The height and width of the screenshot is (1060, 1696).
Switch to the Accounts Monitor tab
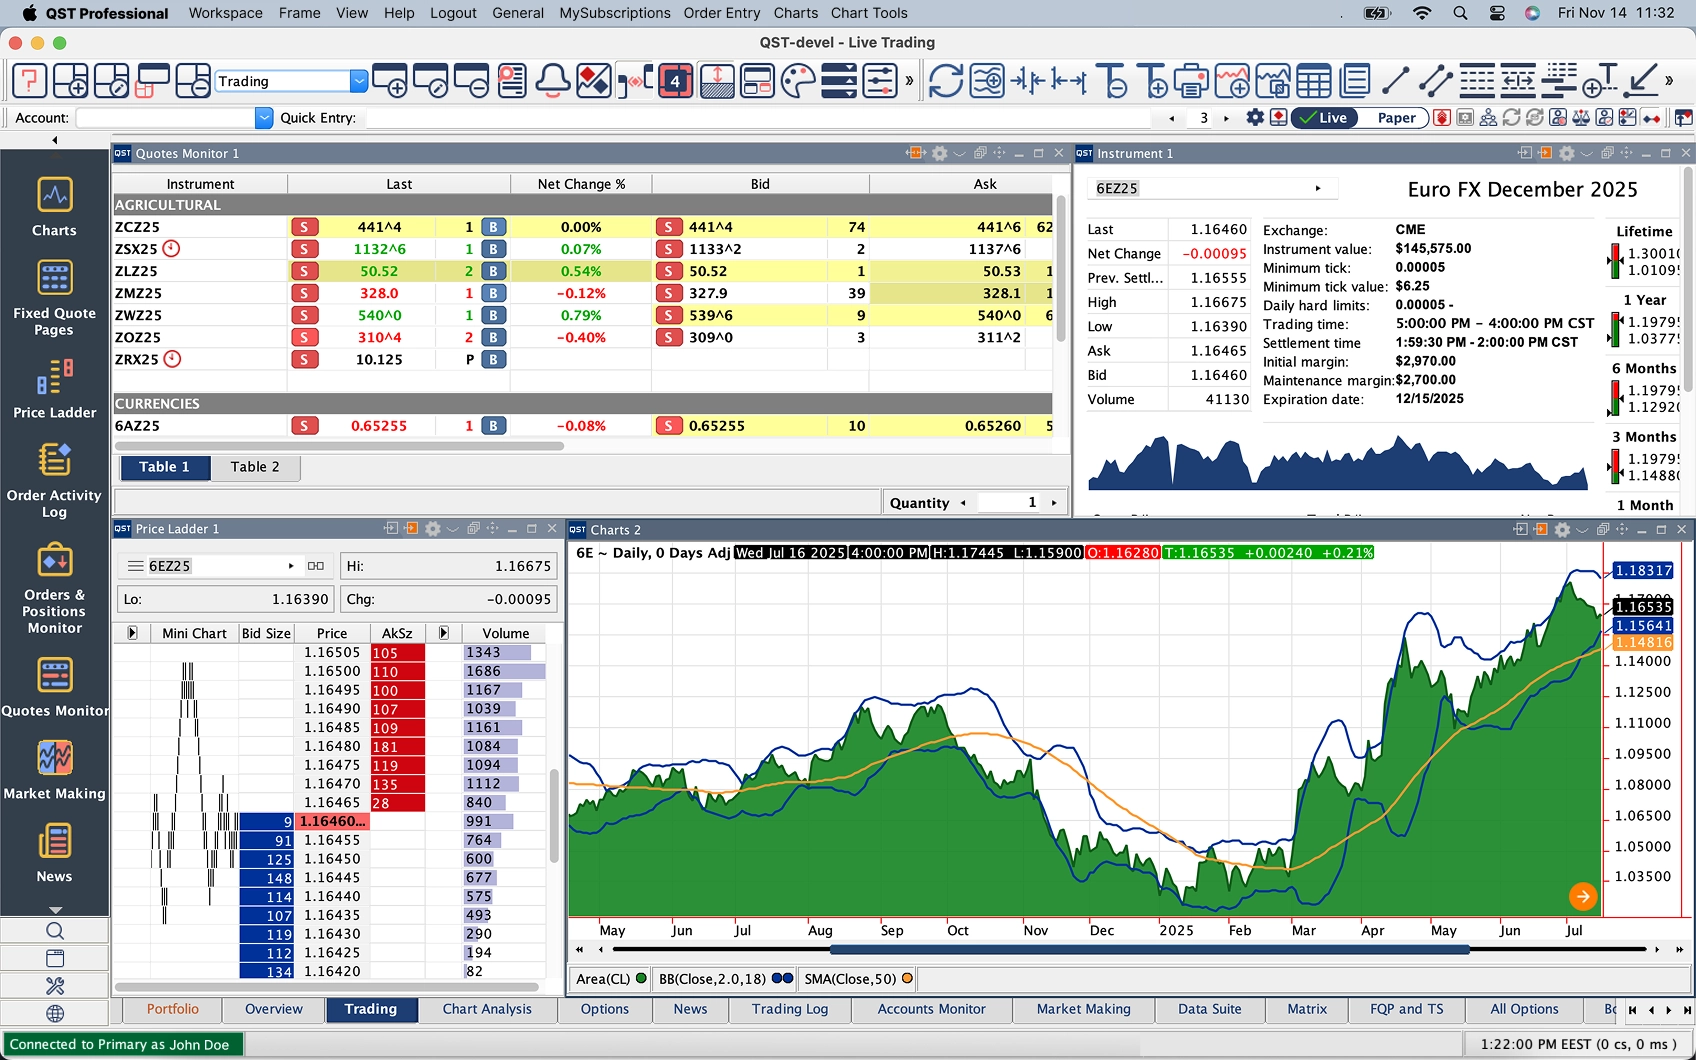931,1010
